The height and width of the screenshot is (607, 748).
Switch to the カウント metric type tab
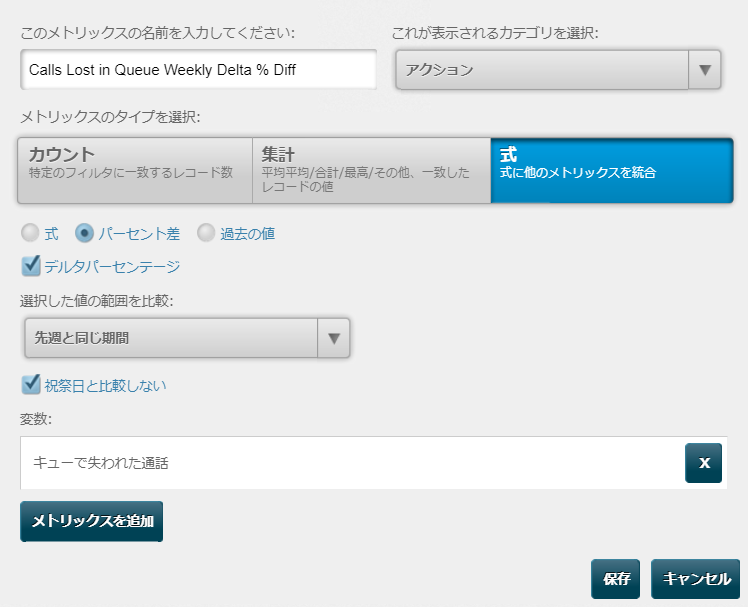pyautogui.click(x=135, y=171)
